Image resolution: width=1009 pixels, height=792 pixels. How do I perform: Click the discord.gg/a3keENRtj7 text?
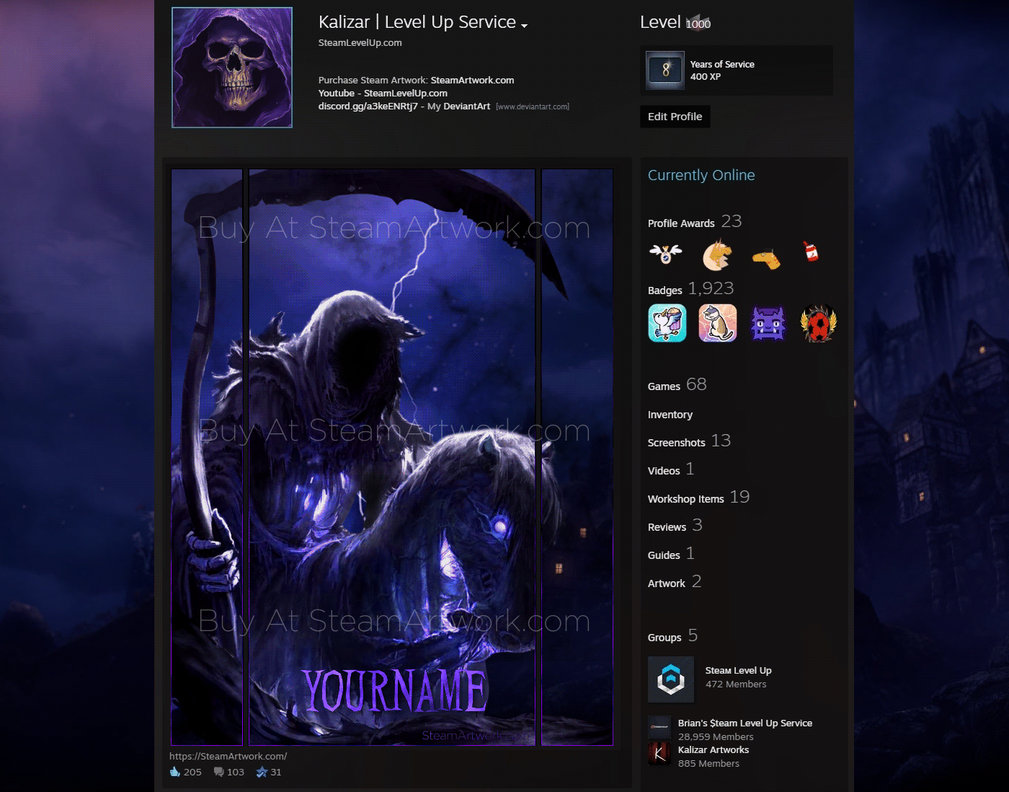(368, 106)
